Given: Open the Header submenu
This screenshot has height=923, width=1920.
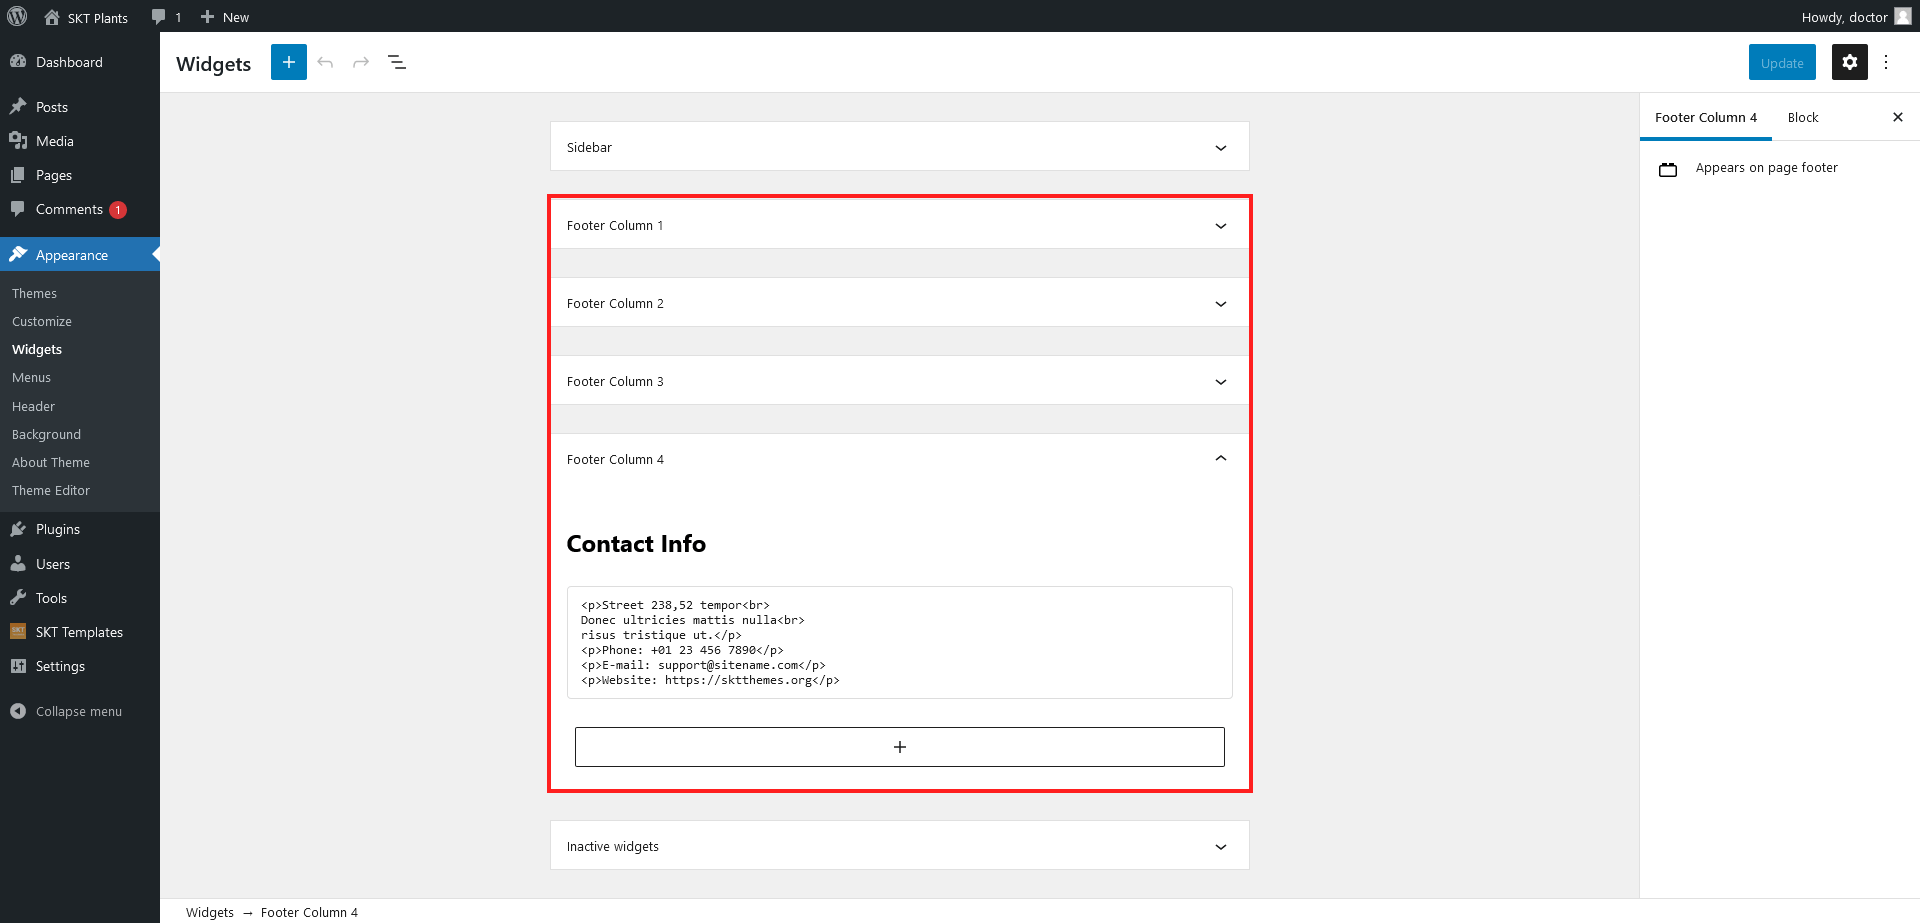Looking at the screenshot, I should [33, 406].
